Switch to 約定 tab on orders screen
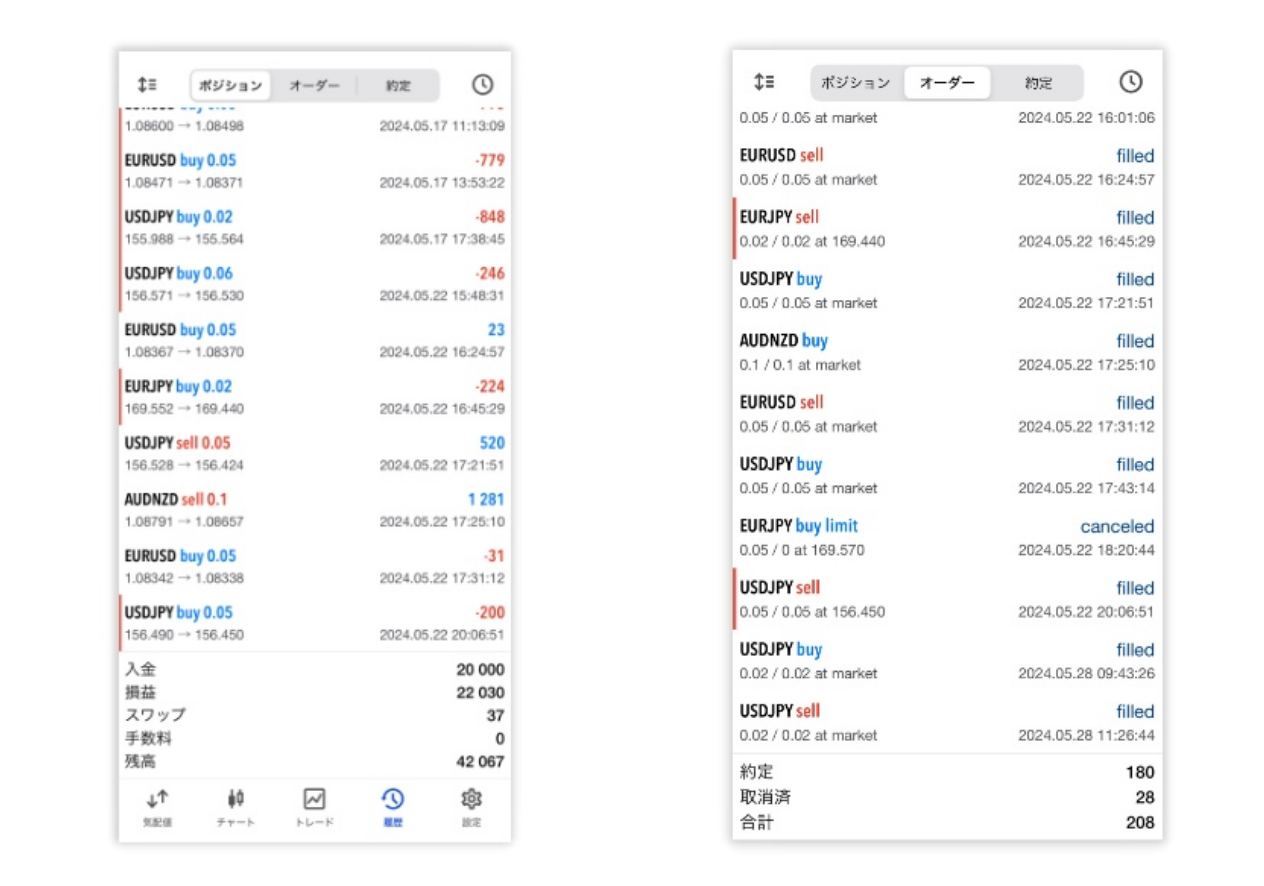The width and height of the screenshot is (1264, 886). point(1038,83)
